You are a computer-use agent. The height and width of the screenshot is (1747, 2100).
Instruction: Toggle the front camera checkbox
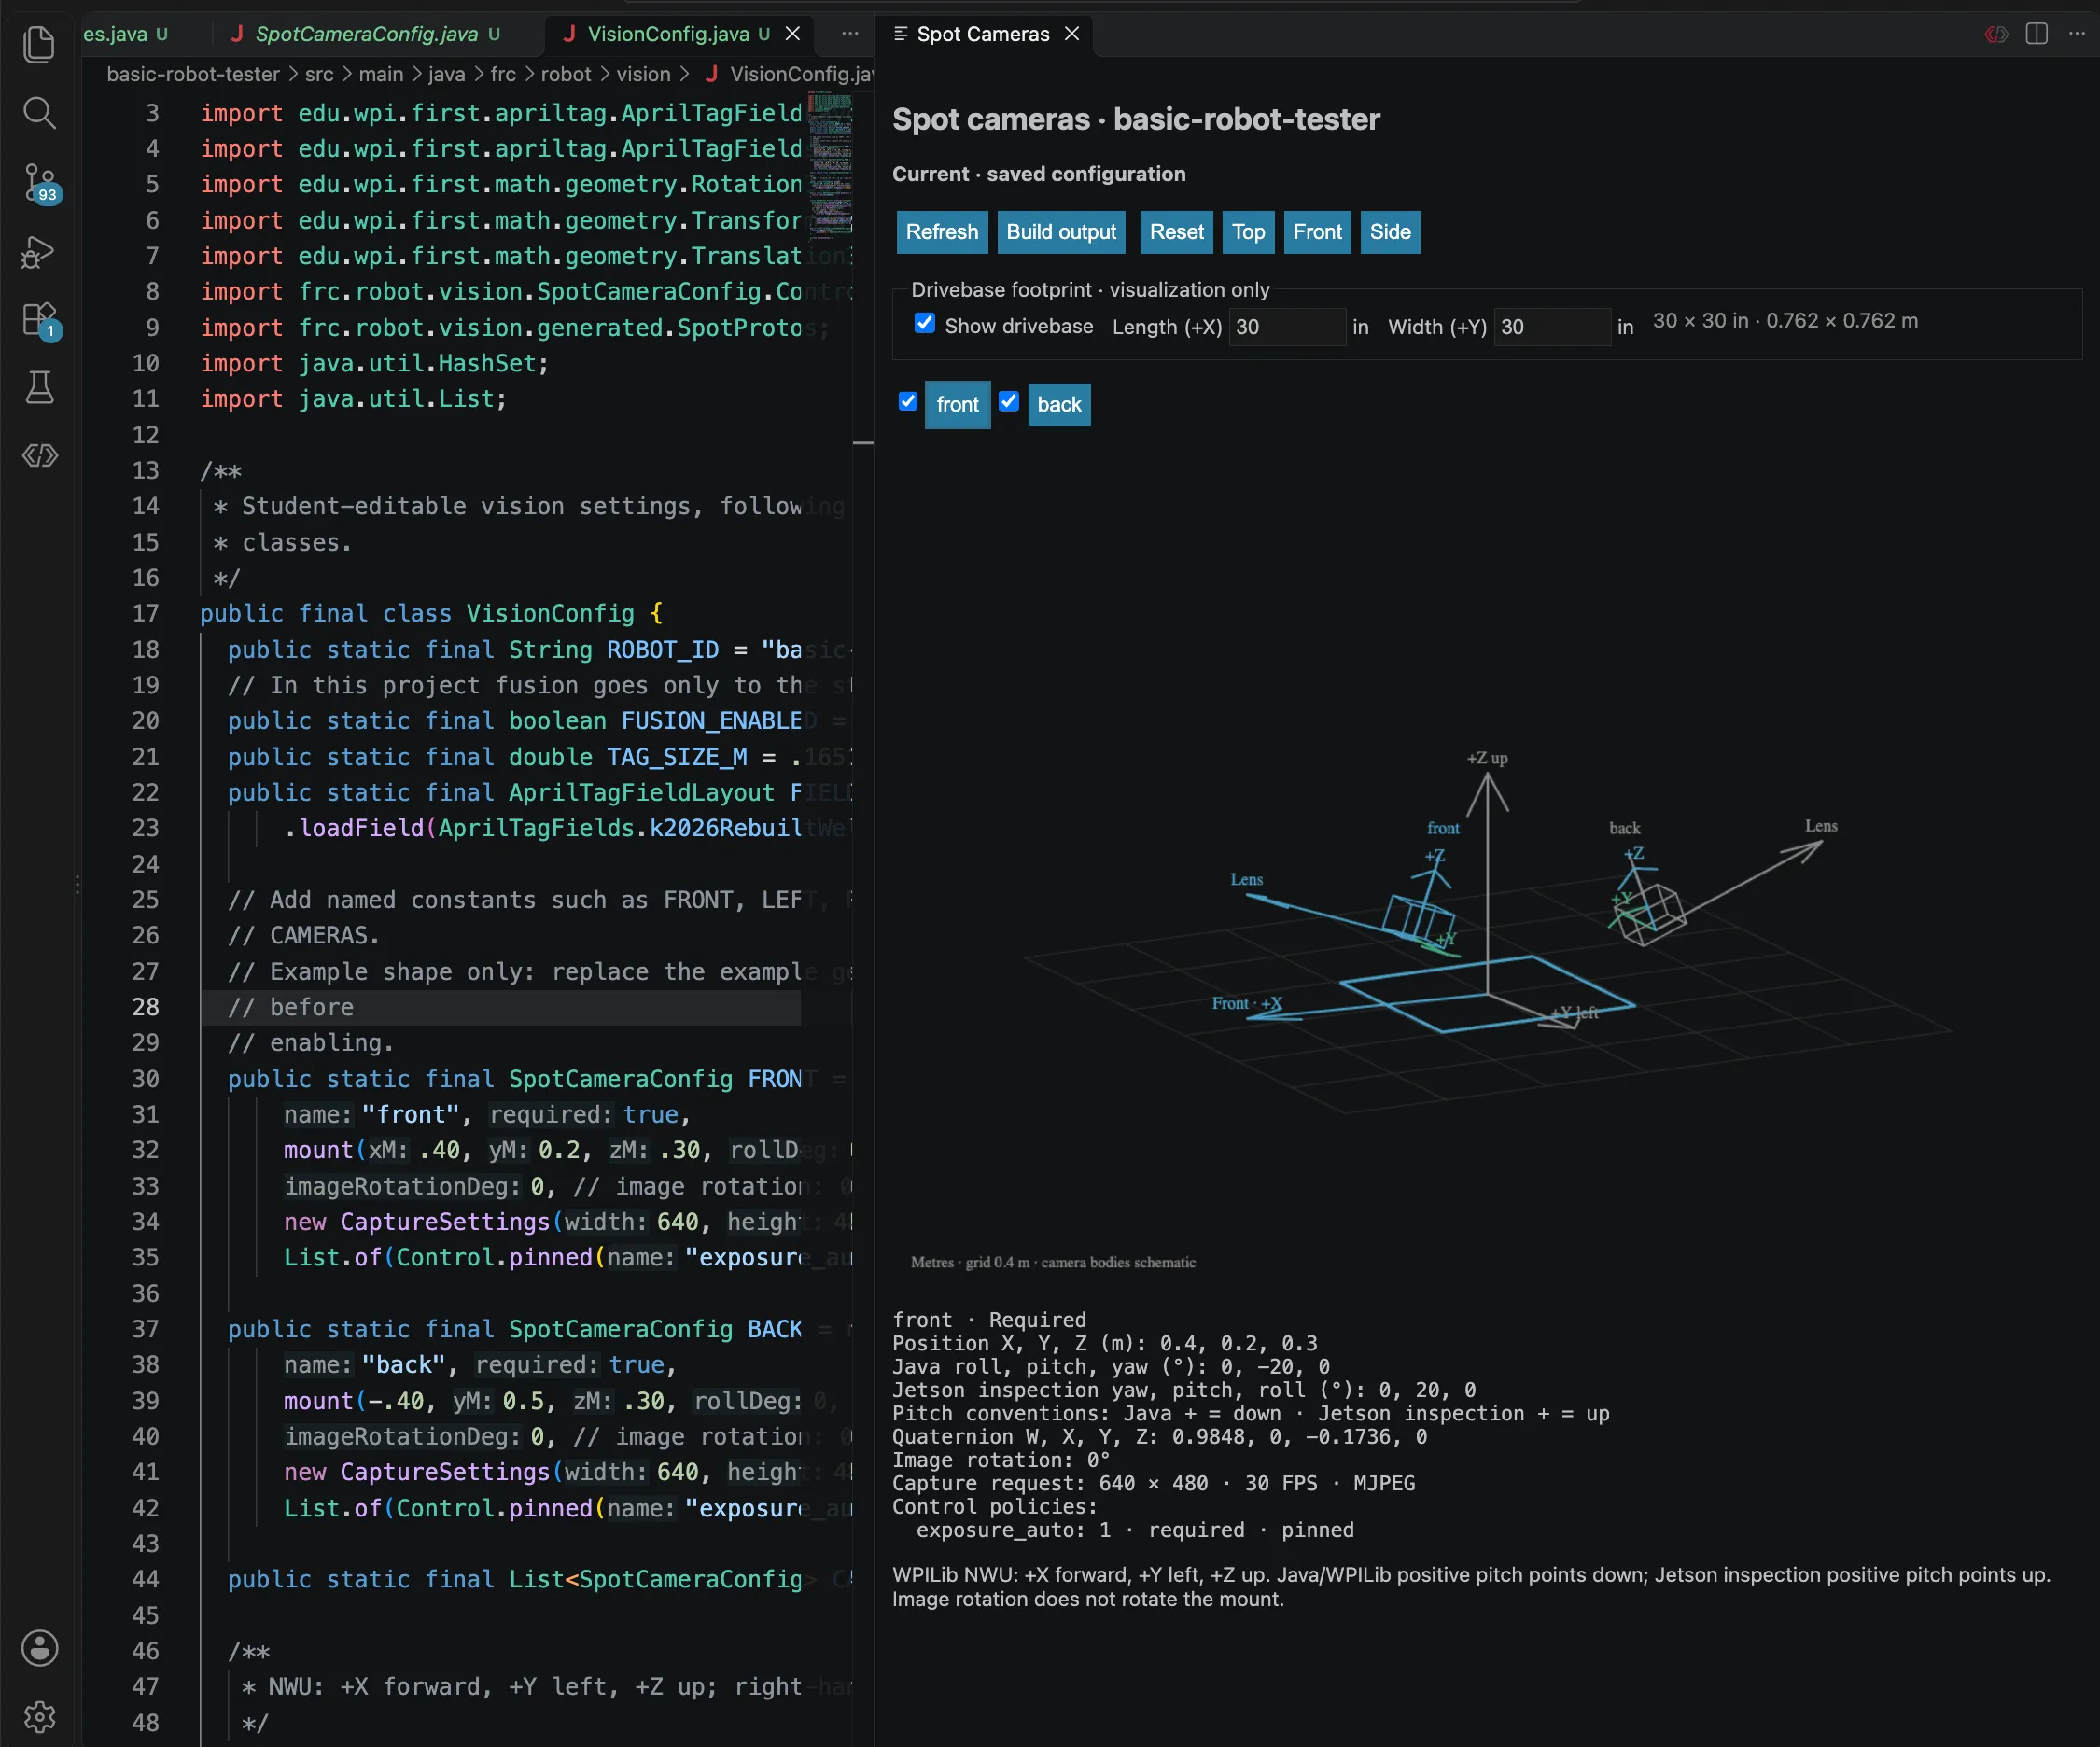click(908, 401)
